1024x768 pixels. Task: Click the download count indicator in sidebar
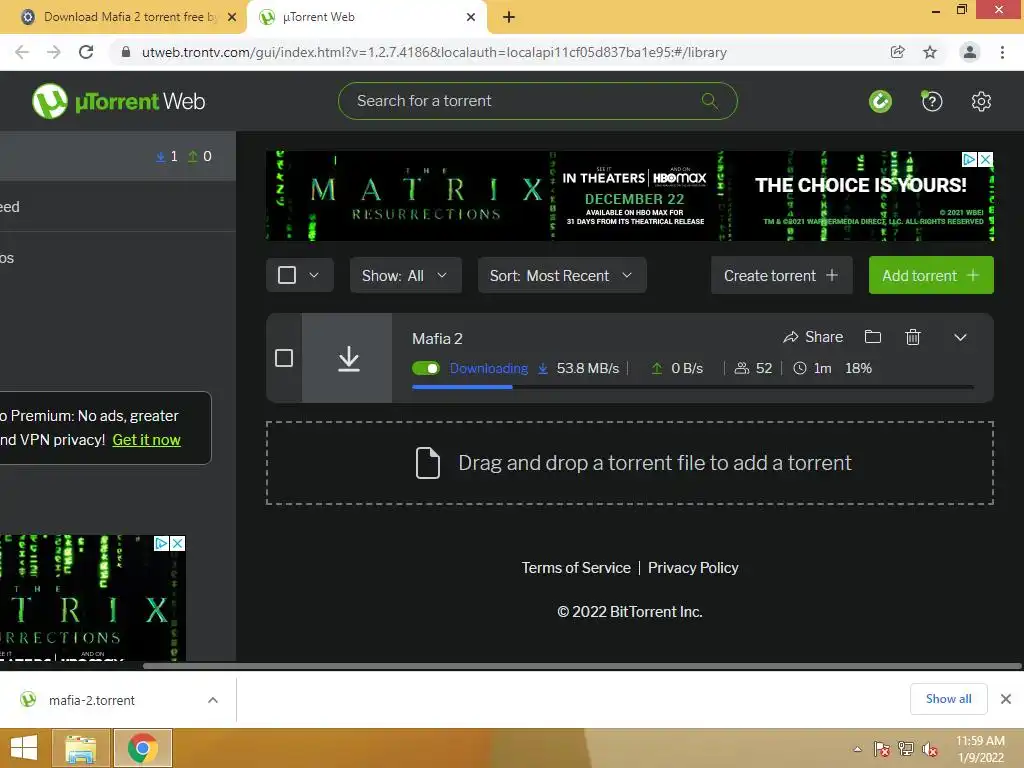(x=167, y=156)
